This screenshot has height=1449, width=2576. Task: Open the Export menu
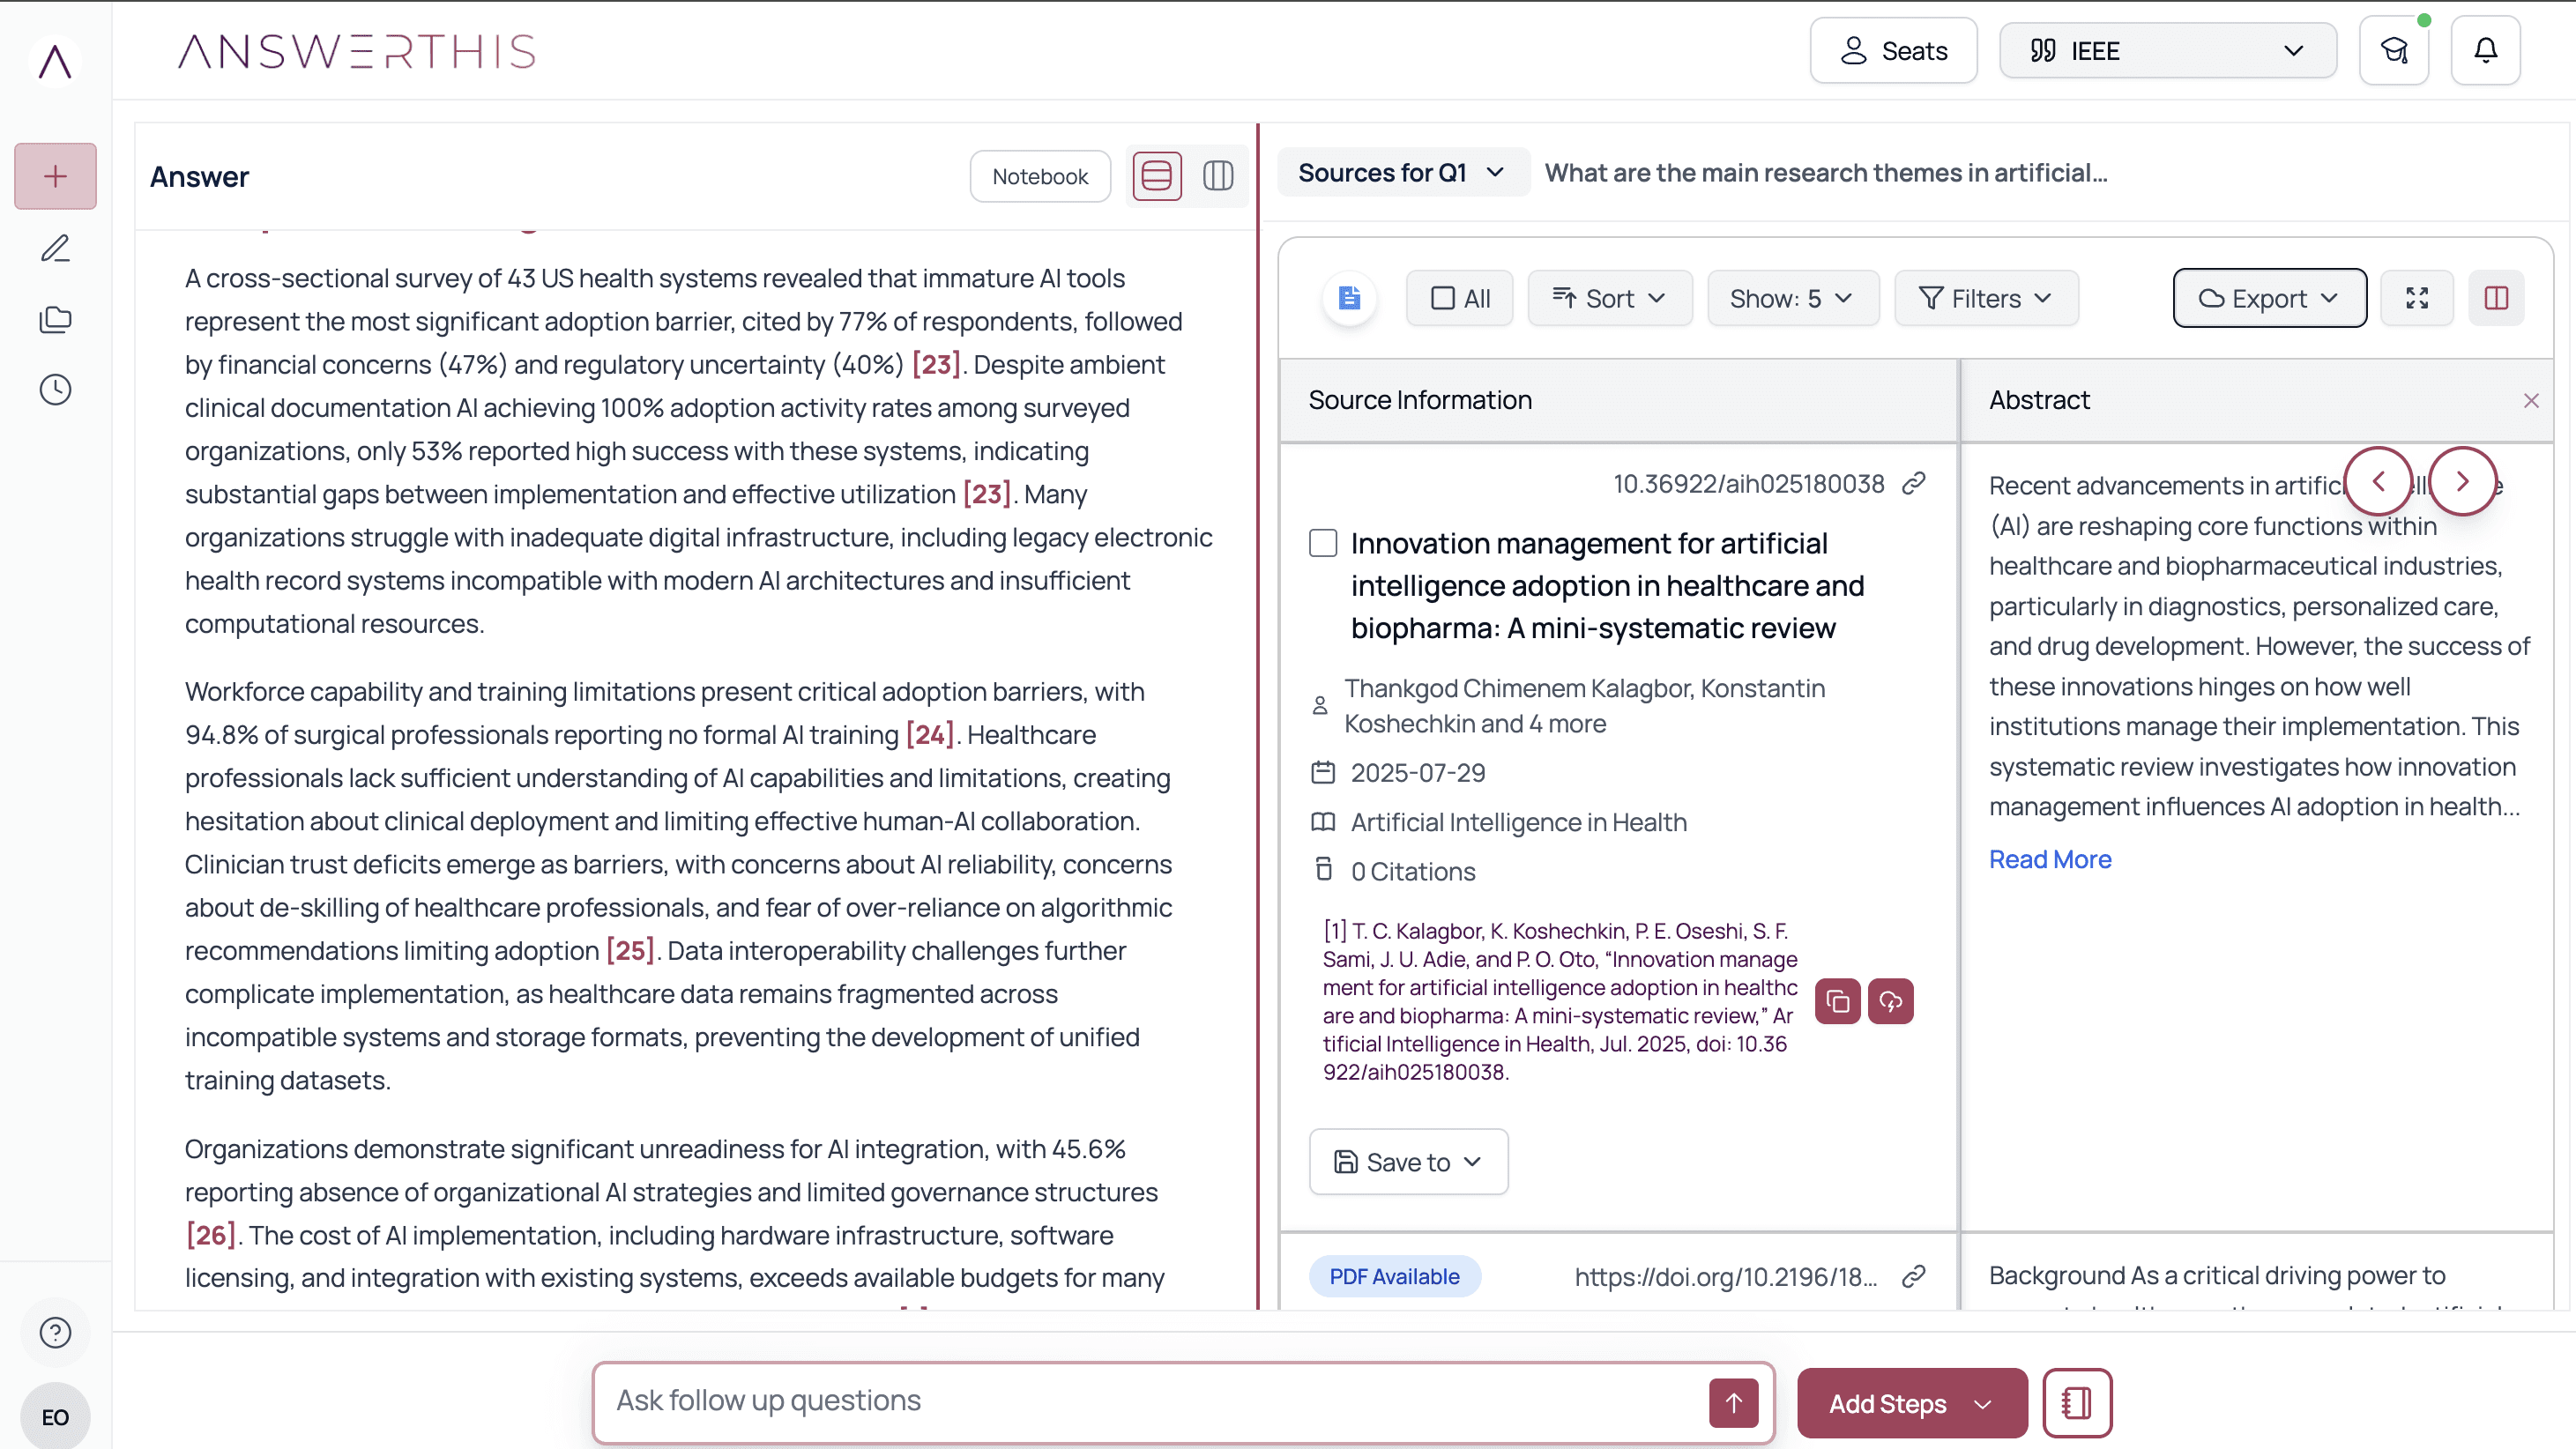coord(2269,298)
